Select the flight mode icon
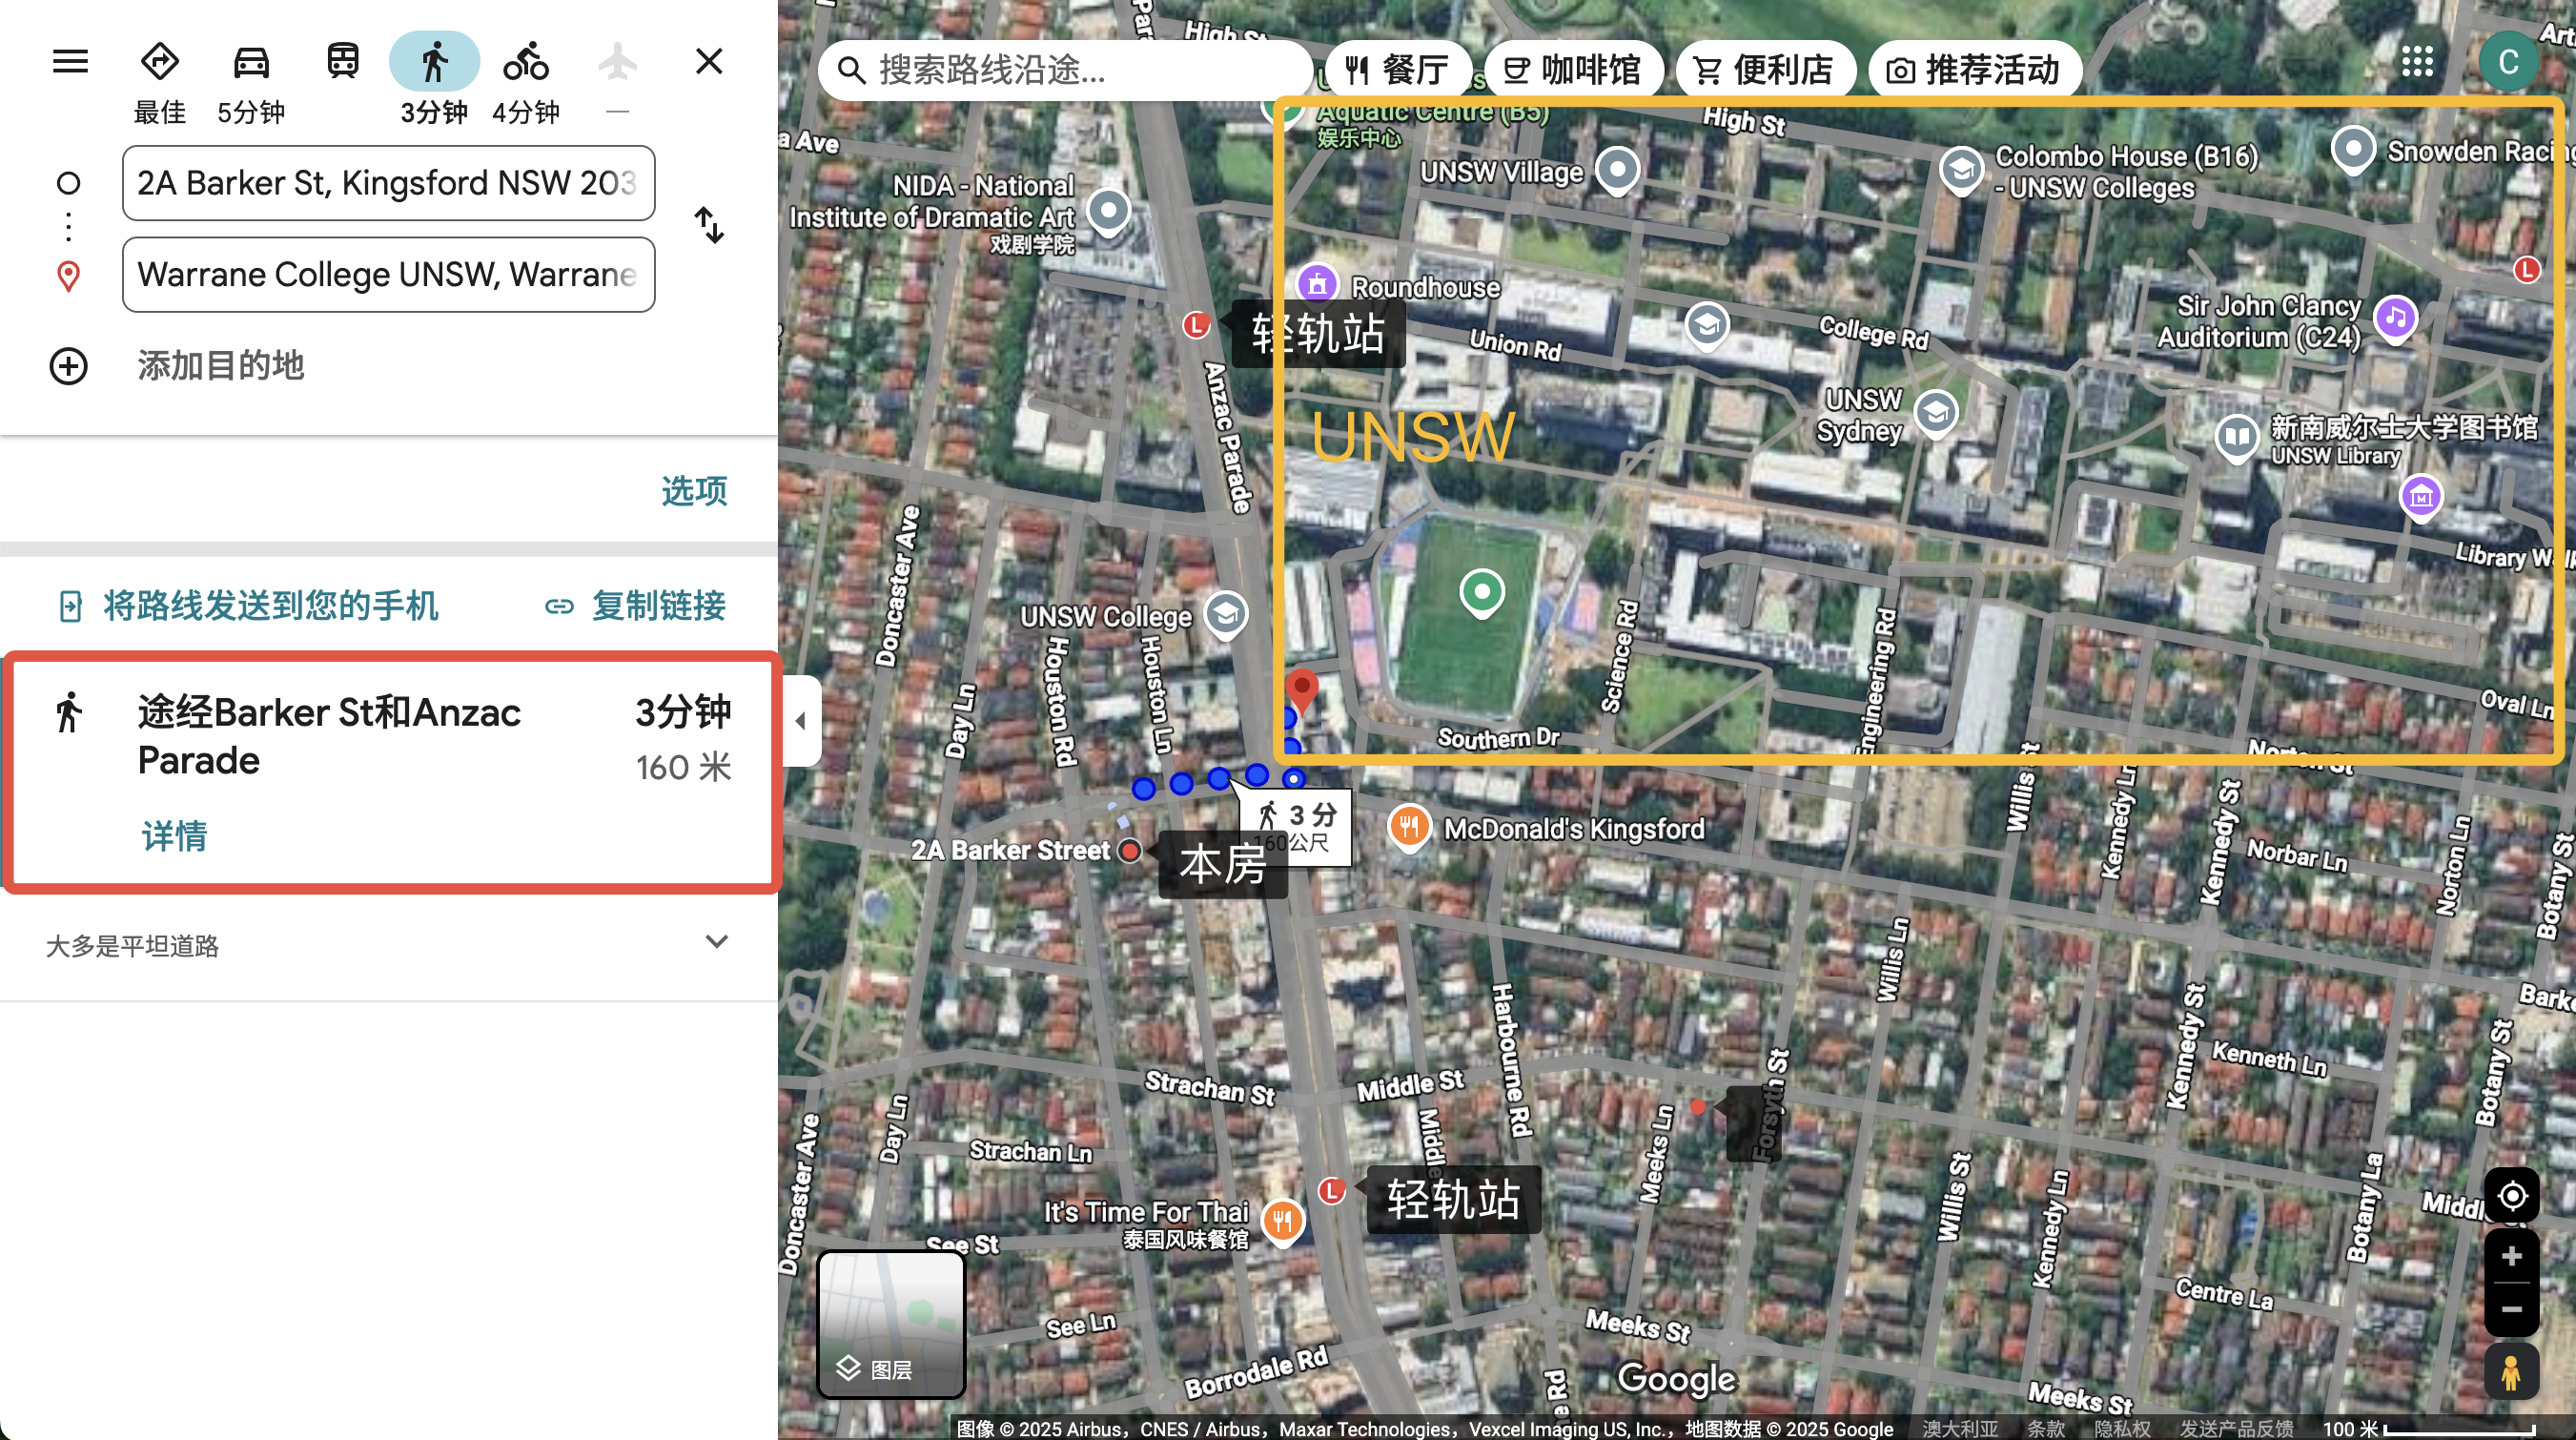 point(618,62)
